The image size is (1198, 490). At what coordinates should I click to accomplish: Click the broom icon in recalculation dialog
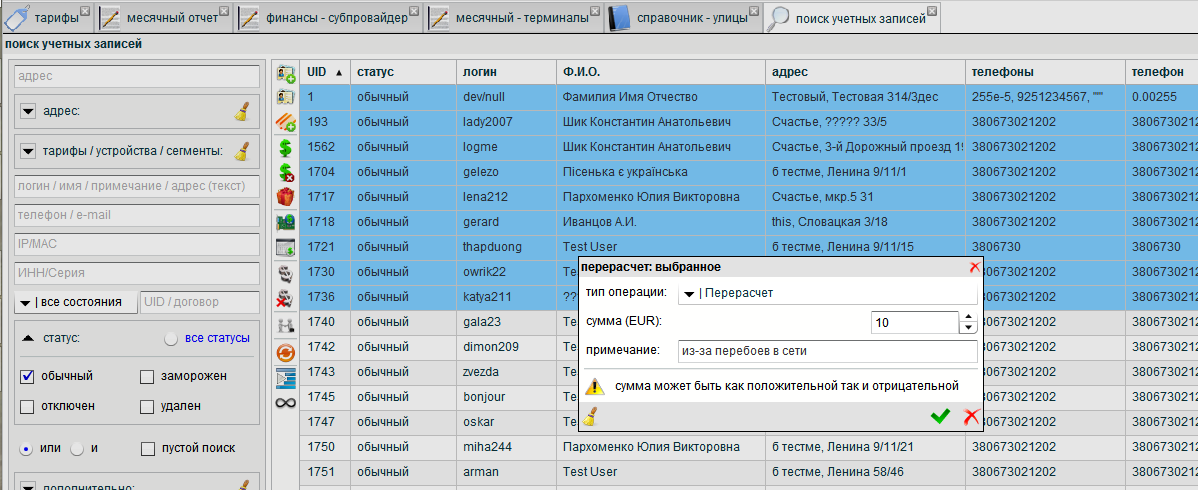592,417
